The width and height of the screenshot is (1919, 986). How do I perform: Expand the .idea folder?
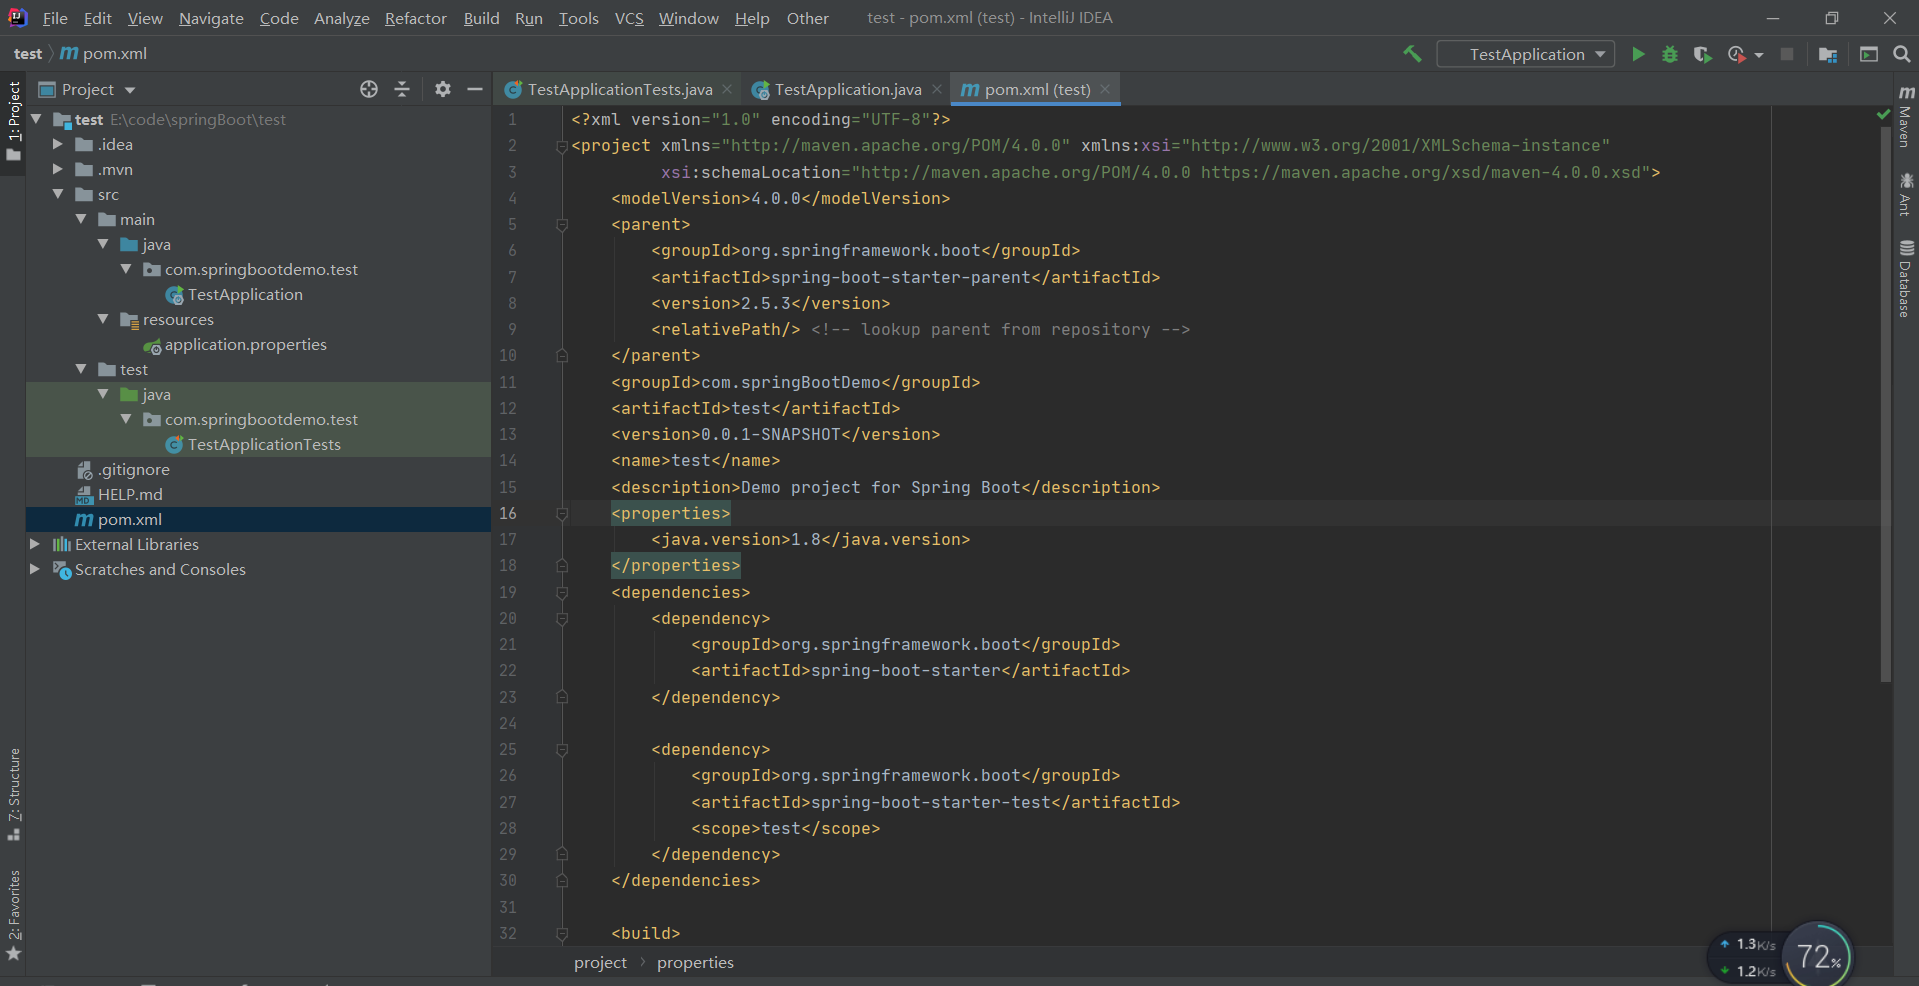coord(58,144)
